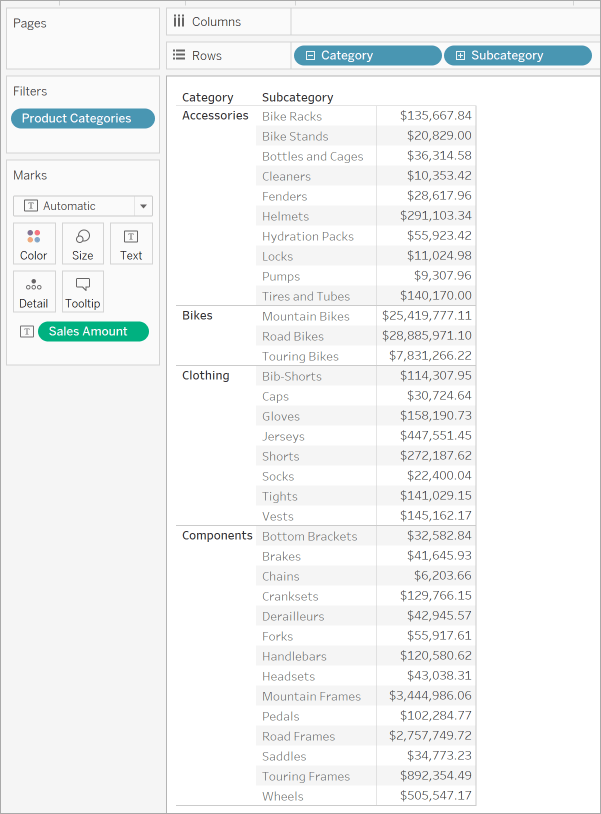This screenshot has width=601, height=814.
Task: Expand the Subcategory pill hierarchy
Action: [463, 55]
